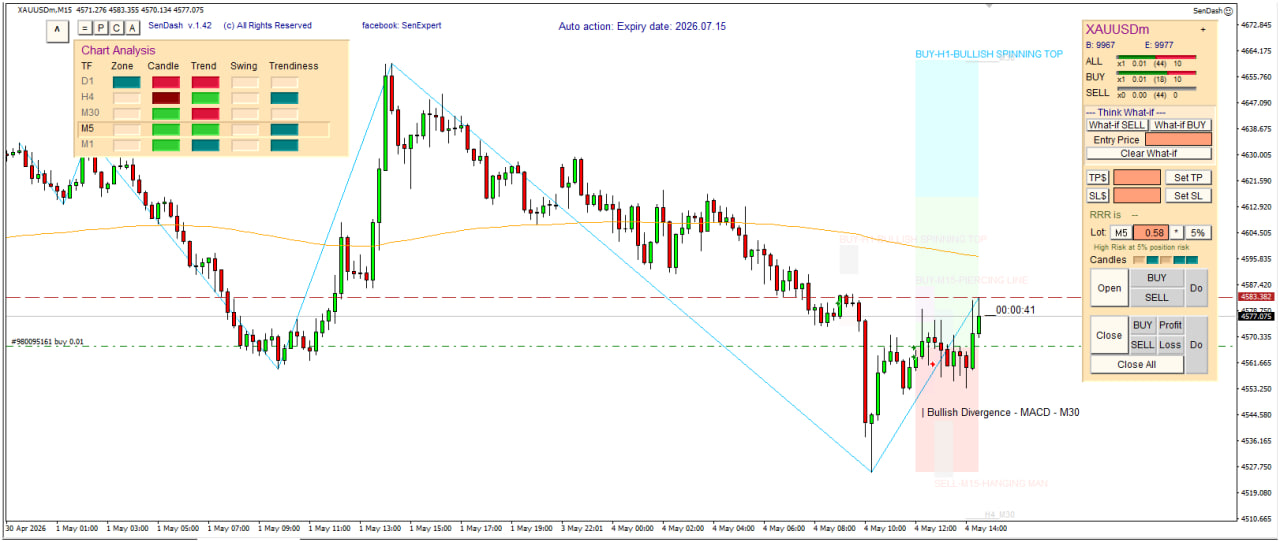Click the * button beside the lot

point(1177,232)
